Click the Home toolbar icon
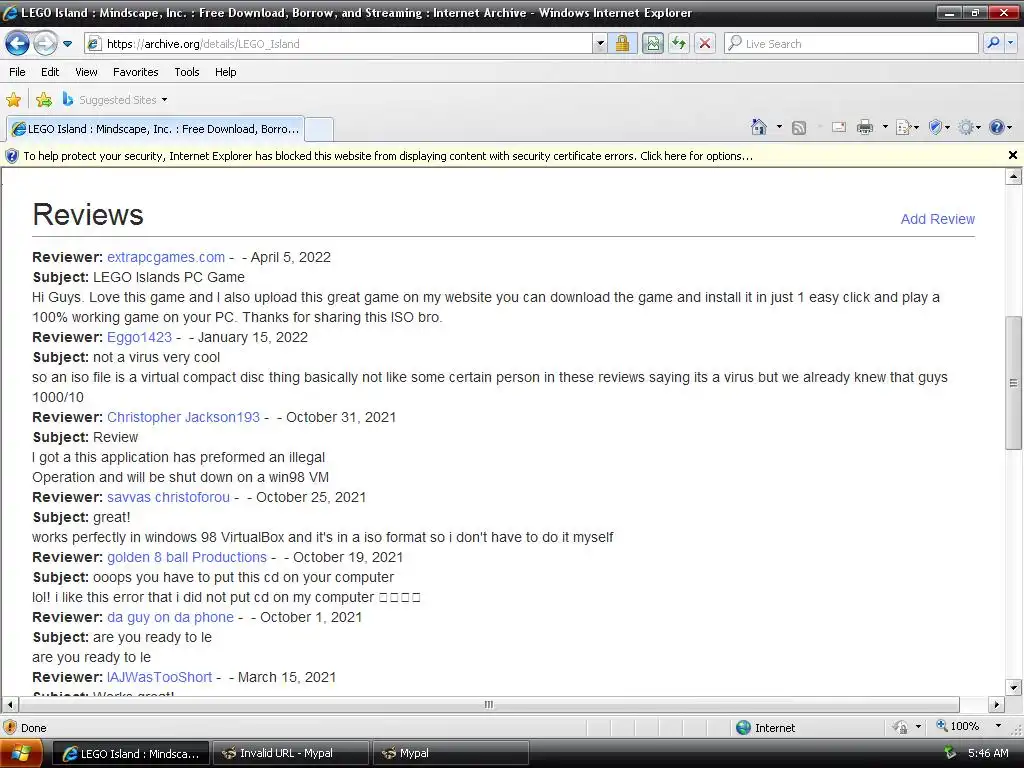Screen dimensions: 1024x768 point(758,127)
